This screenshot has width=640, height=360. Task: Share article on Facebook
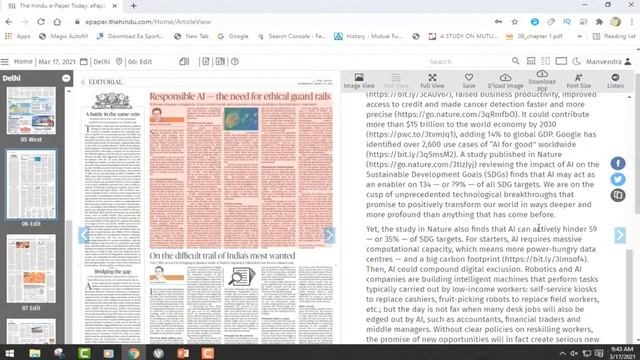618,163
